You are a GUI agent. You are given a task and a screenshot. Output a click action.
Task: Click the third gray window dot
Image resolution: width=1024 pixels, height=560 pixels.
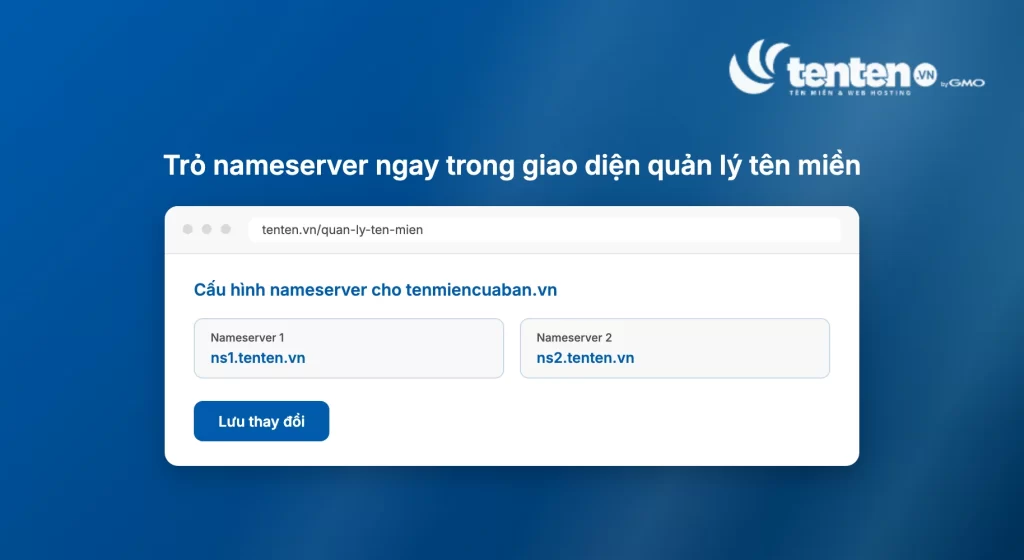click(x=226, y=229)
